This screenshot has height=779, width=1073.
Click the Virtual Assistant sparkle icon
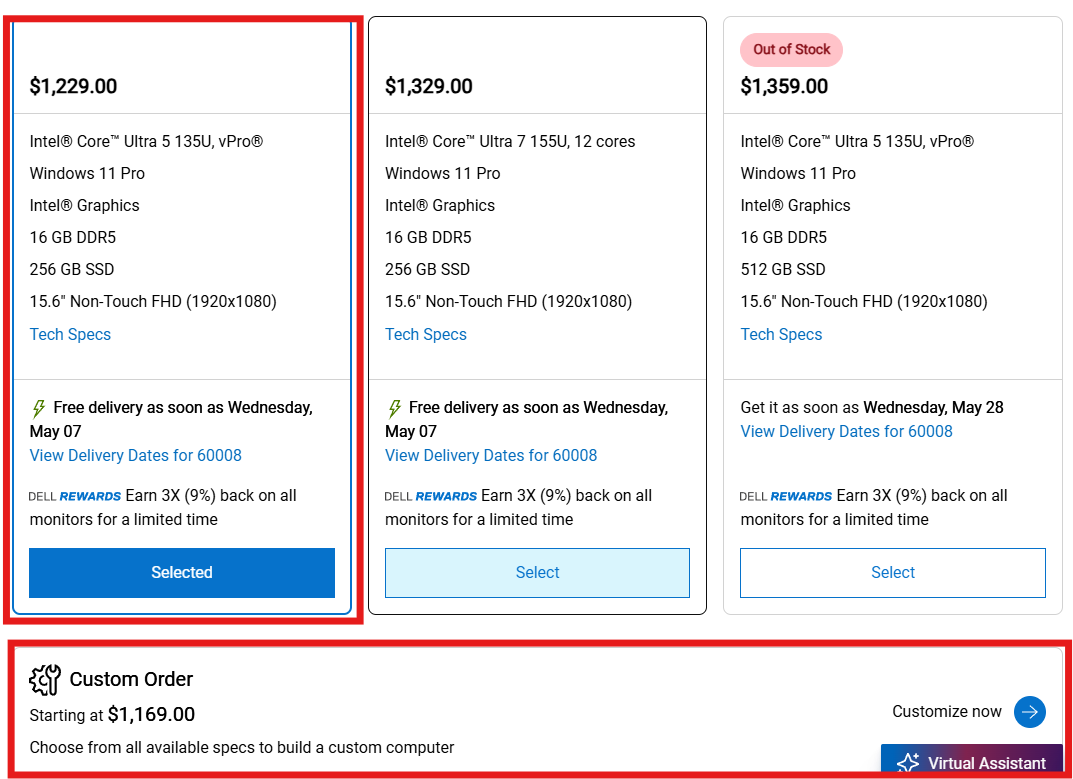point(908,763)
